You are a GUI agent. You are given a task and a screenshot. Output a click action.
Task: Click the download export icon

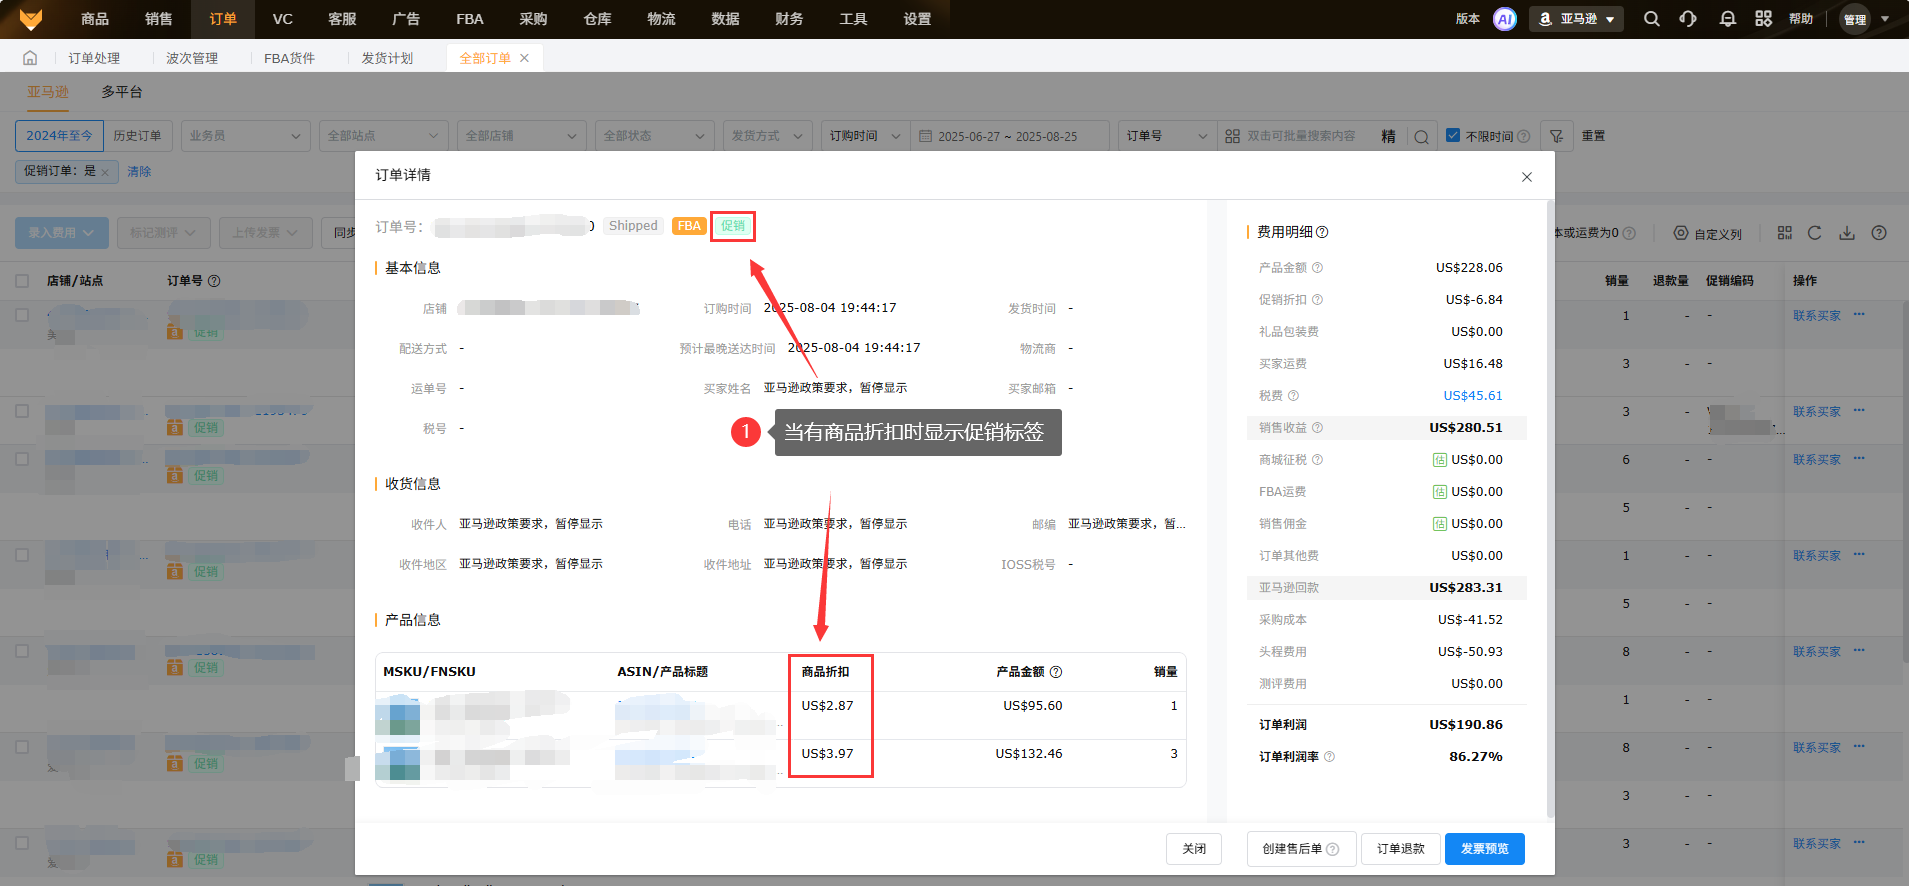pyautogui.click(x=1847, y=233)
